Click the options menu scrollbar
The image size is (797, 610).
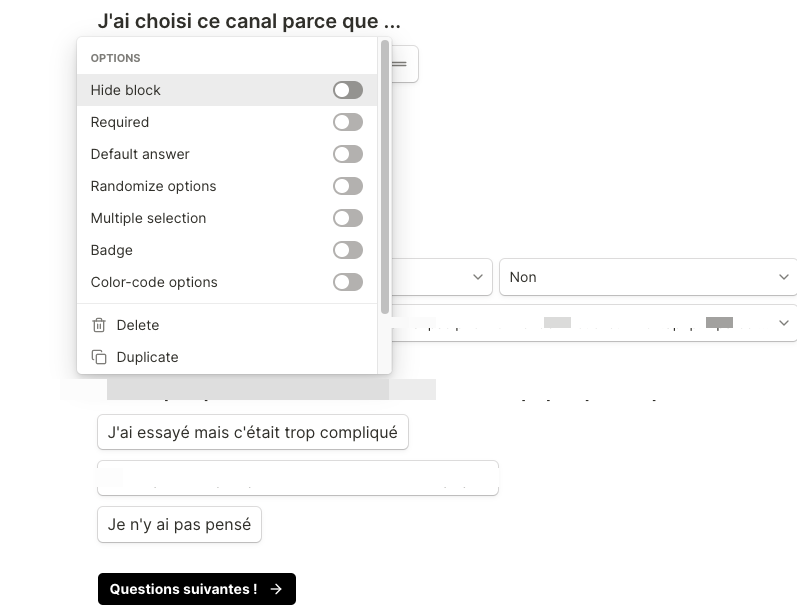pos(385,177)
